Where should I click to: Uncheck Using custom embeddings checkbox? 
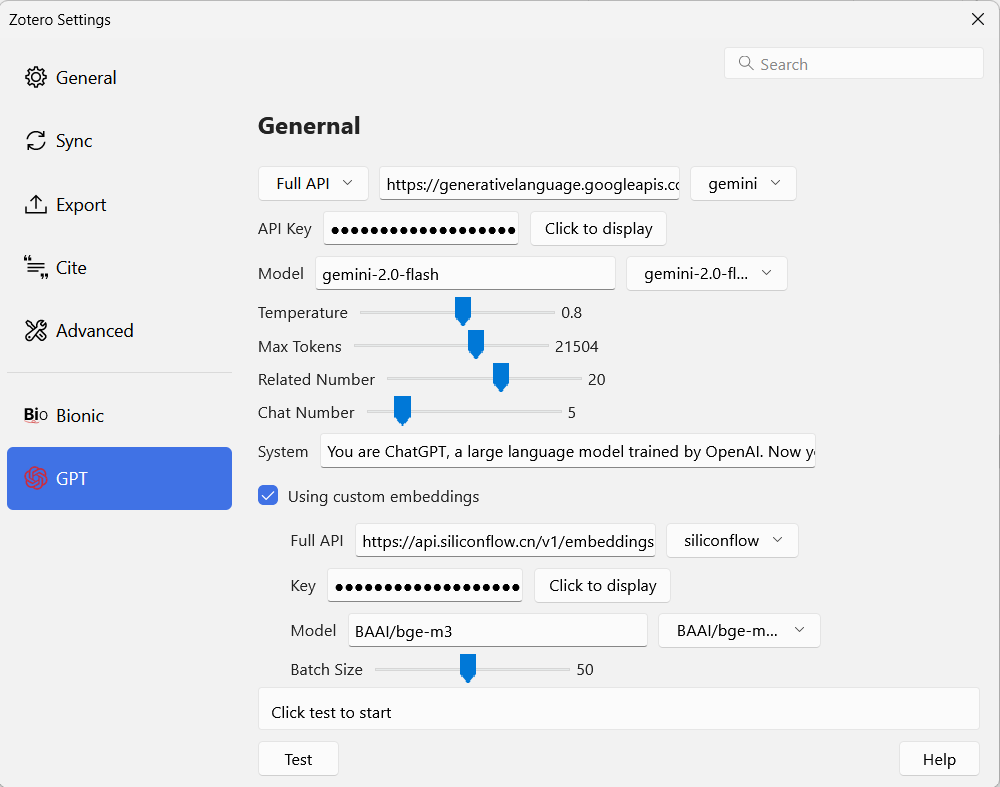[x=268, y=496]
